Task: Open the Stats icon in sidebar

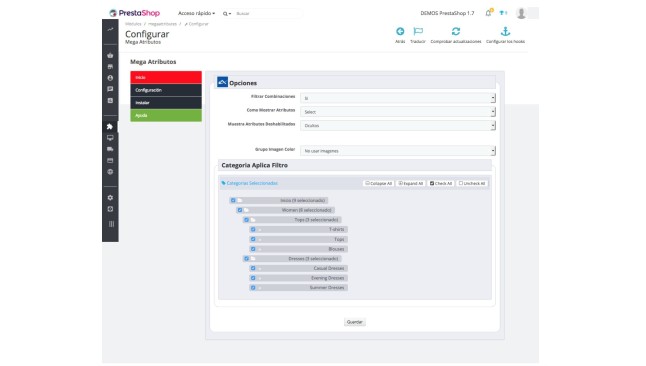Action: tap(110, 101)
